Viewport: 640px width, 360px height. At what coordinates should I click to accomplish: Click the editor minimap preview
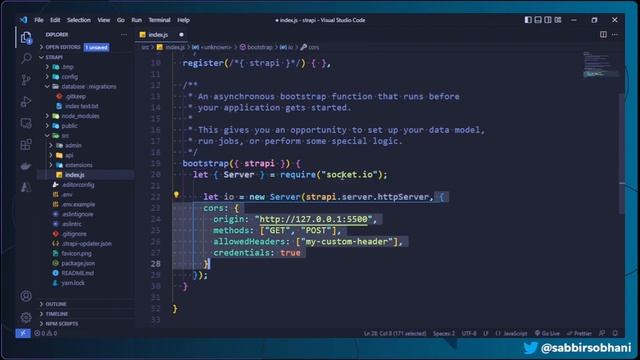600,65
